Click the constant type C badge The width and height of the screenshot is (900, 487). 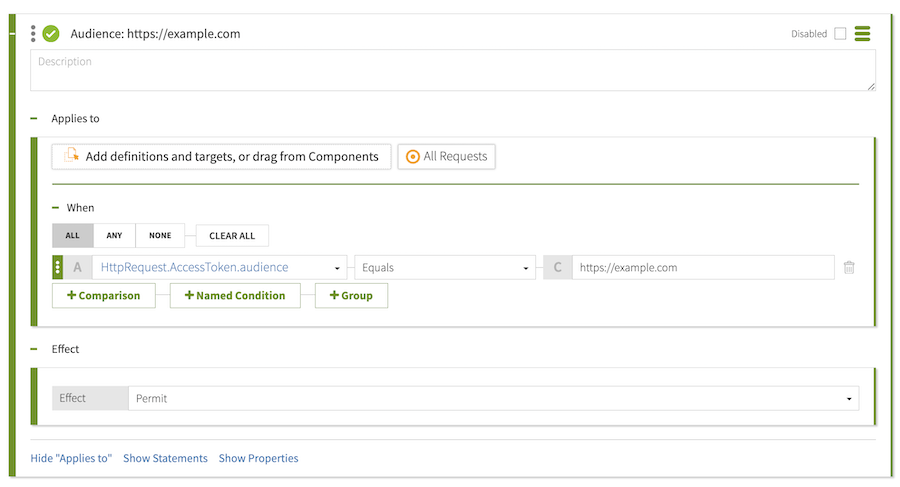558,268
